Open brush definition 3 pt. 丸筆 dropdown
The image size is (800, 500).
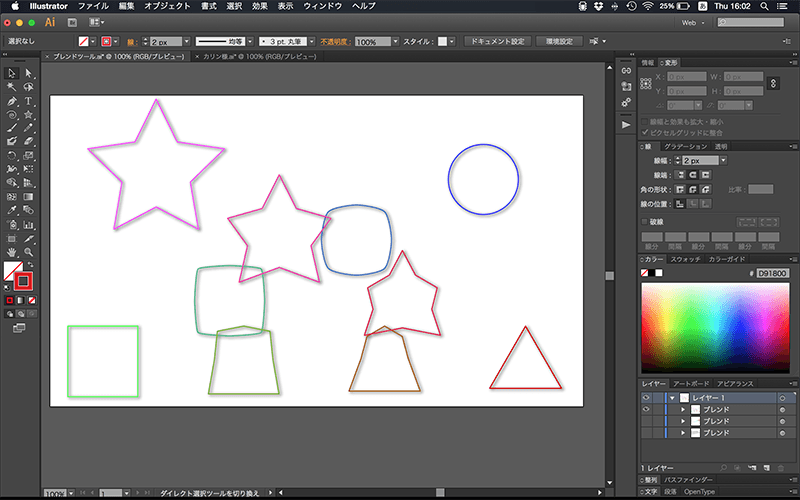[312, 41]
